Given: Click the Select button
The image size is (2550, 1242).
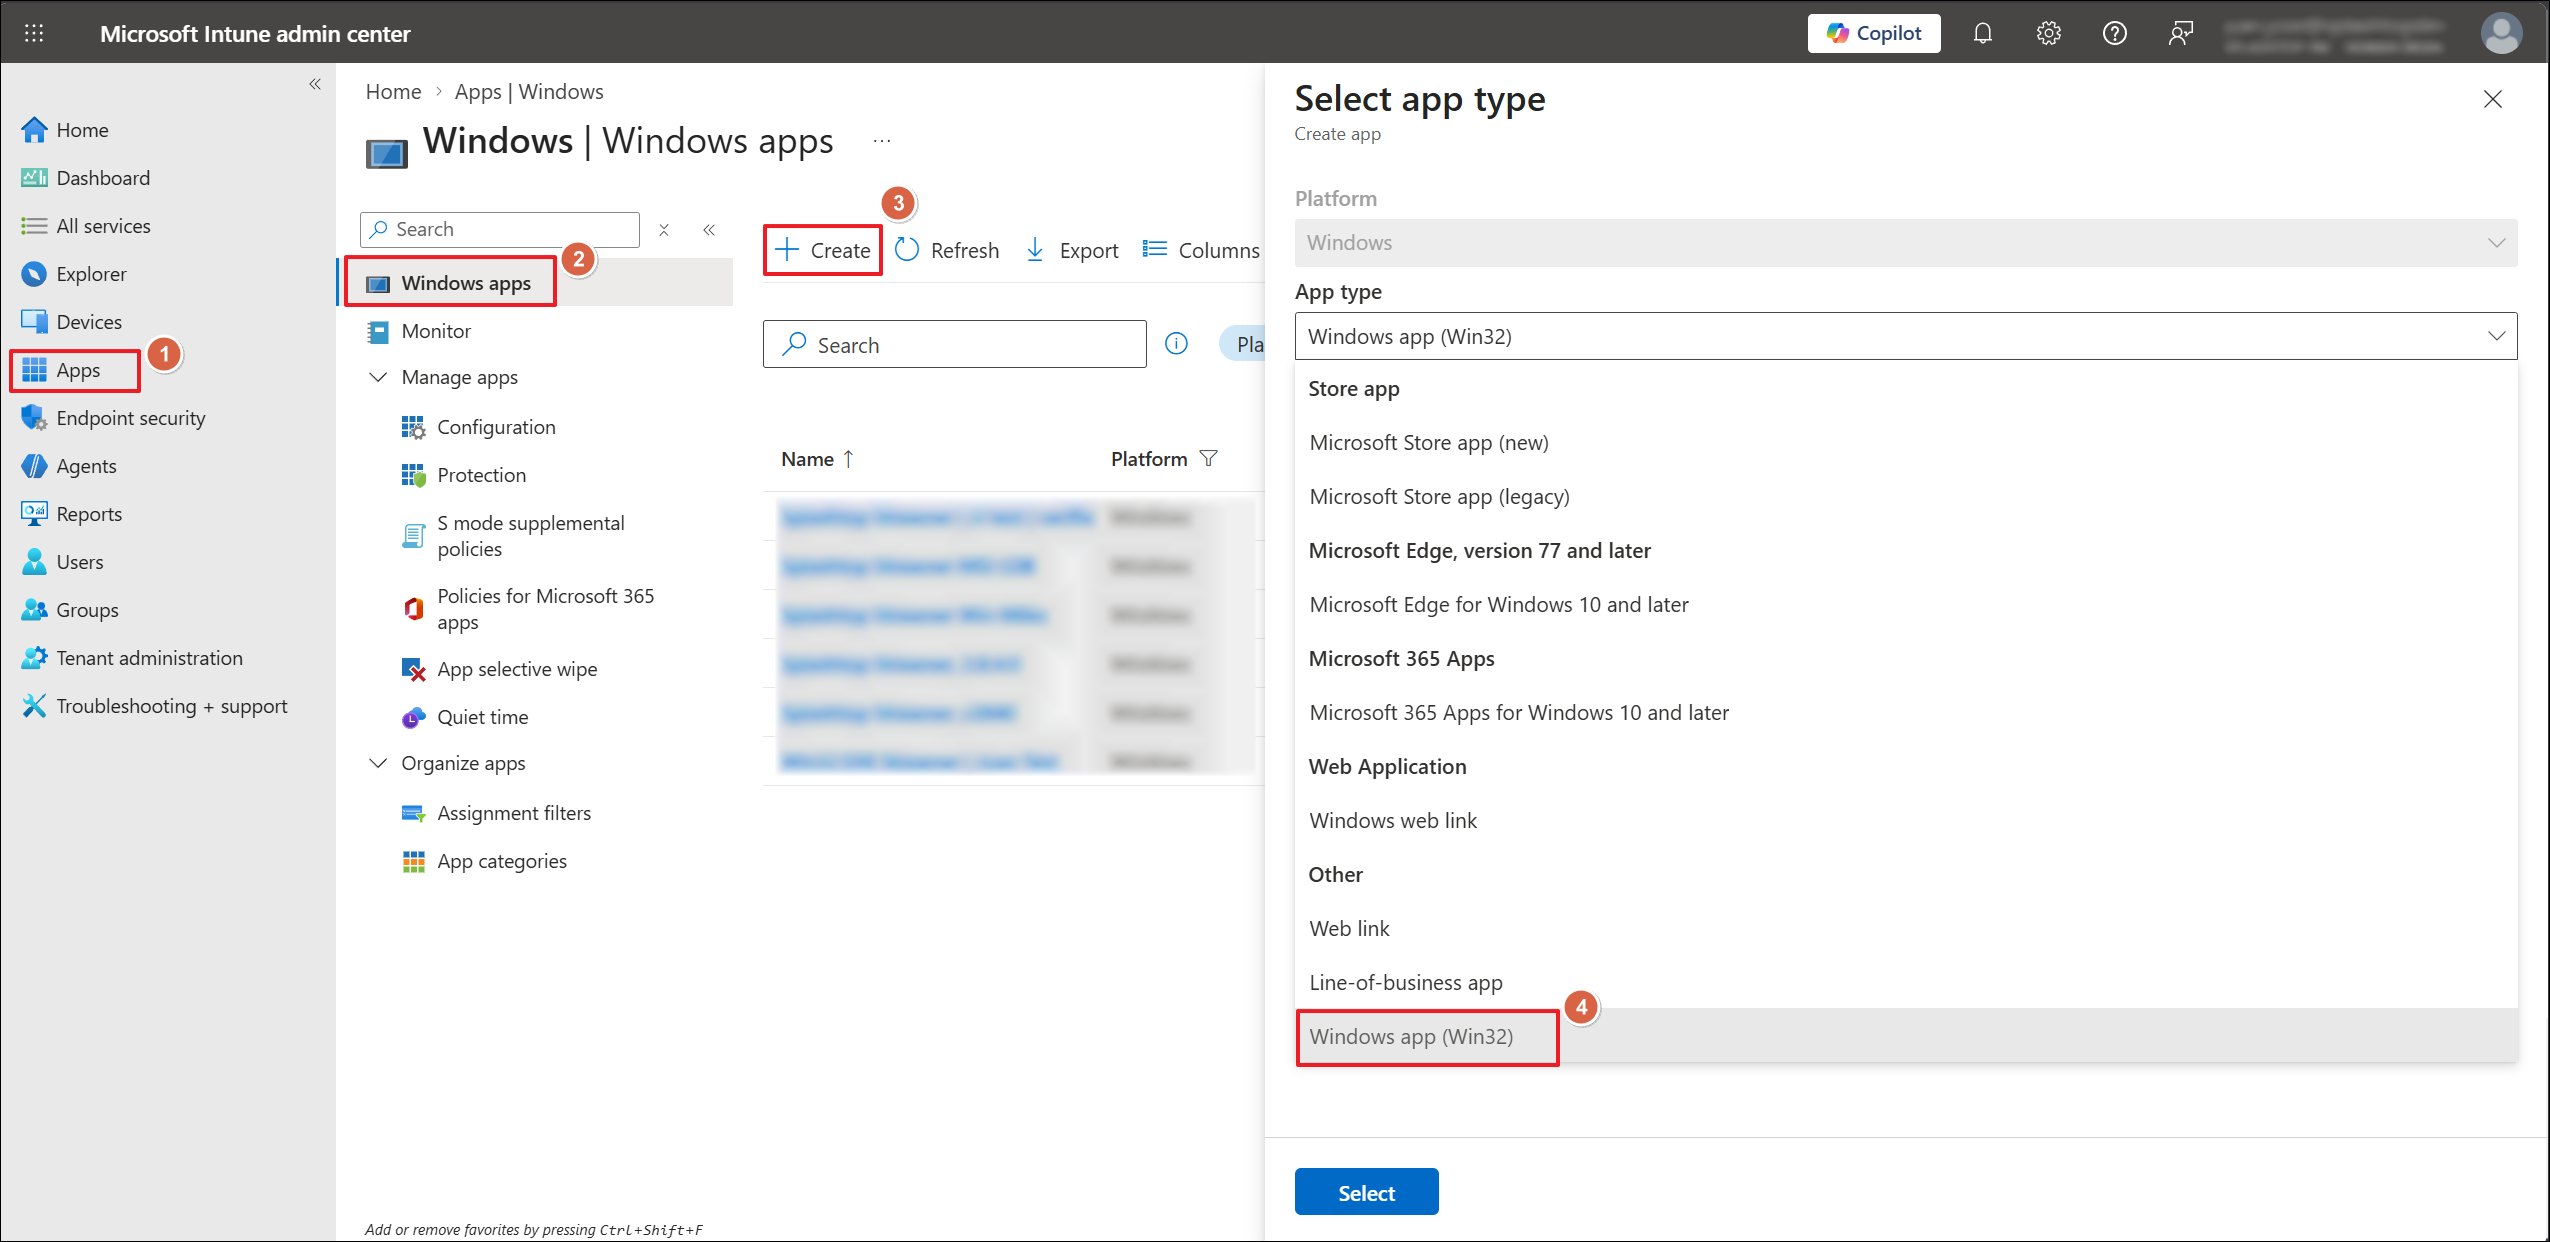Looking at the screenshot, I should click(x=1366, y=1192).
